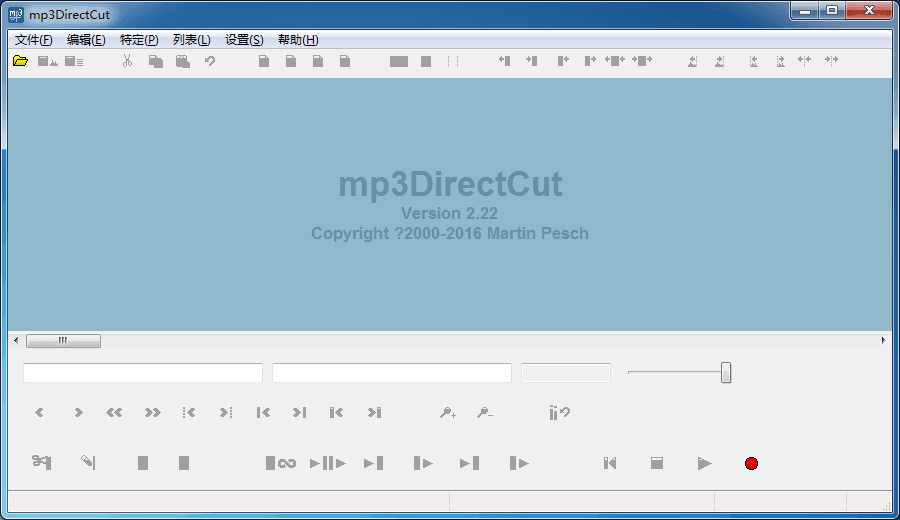Click the zoom out magnifier minus icon
Image resolution: width=900 pixels, height=520 pixels.
coord(485,413)
